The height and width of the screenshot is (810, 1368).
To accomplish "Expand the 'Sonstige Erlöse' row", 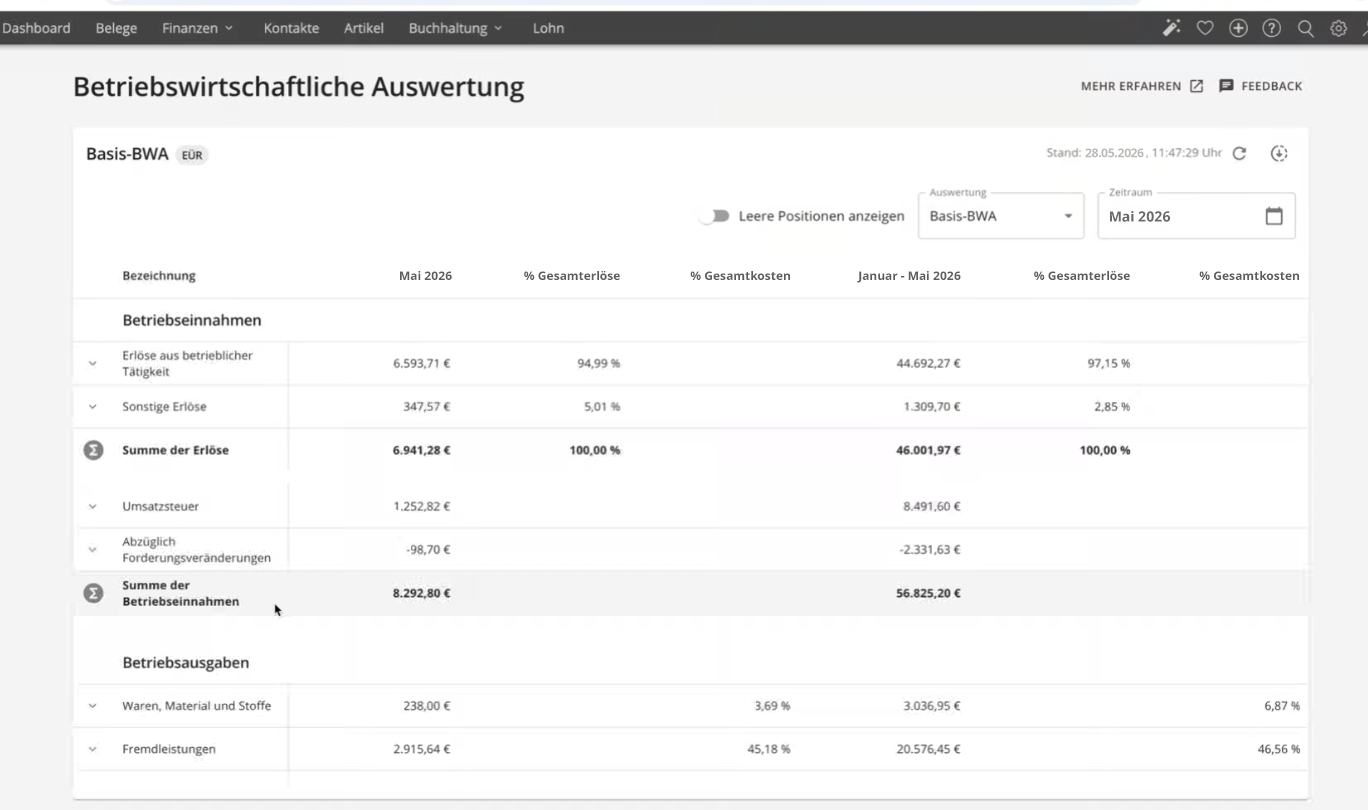I will click(93, 407).
